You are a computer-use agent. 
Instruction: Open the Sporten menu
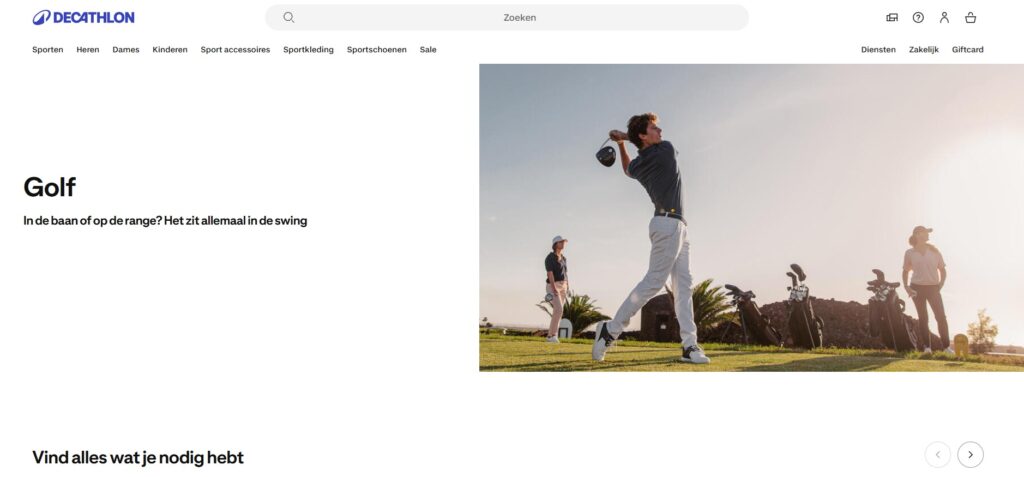47,50
